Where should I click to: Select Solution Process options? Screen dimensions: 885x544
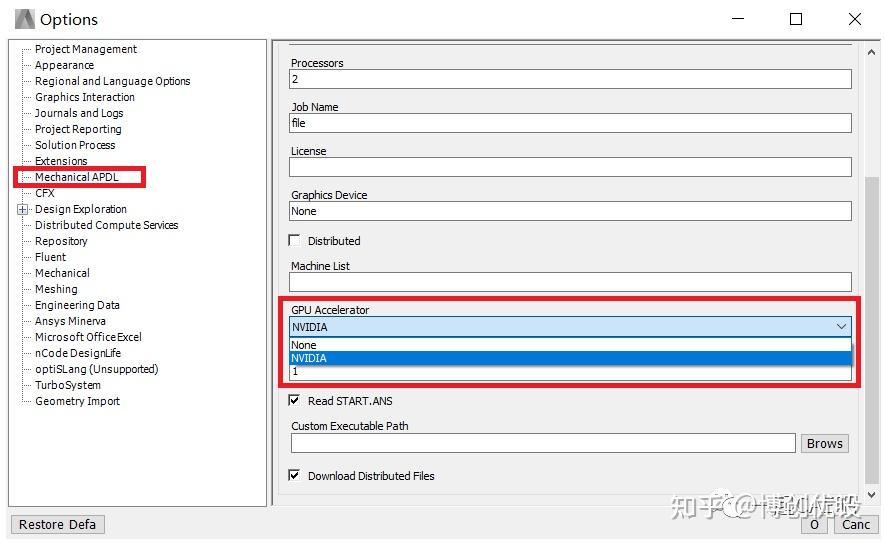75,145
